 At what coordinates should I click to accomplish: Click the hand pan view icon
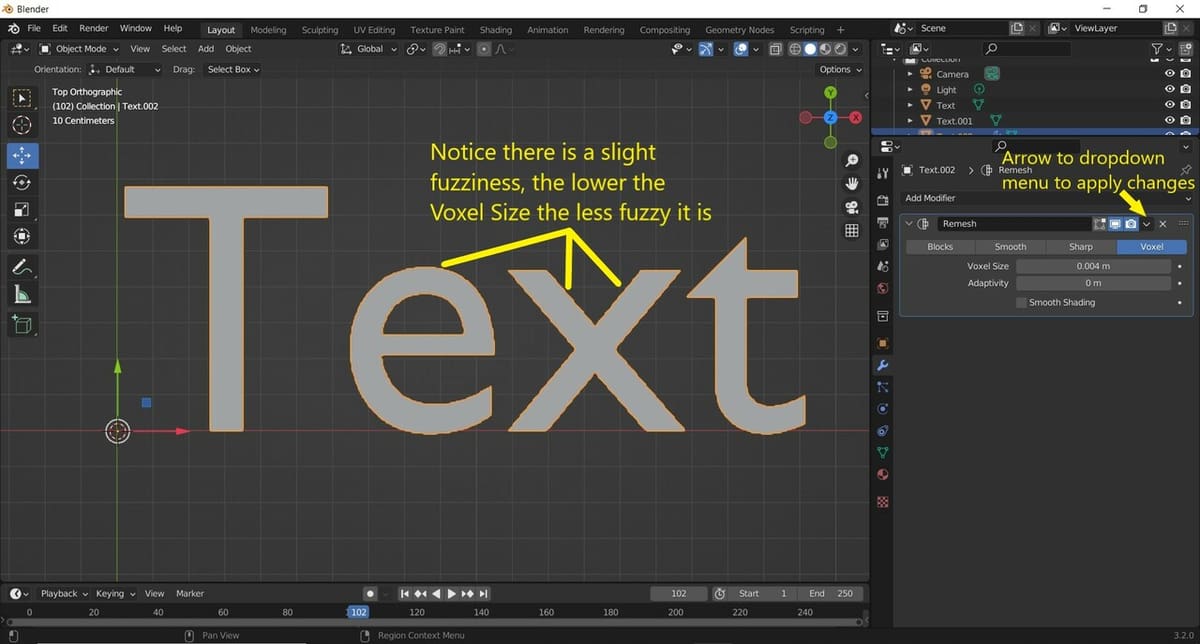tap(852, 184)
